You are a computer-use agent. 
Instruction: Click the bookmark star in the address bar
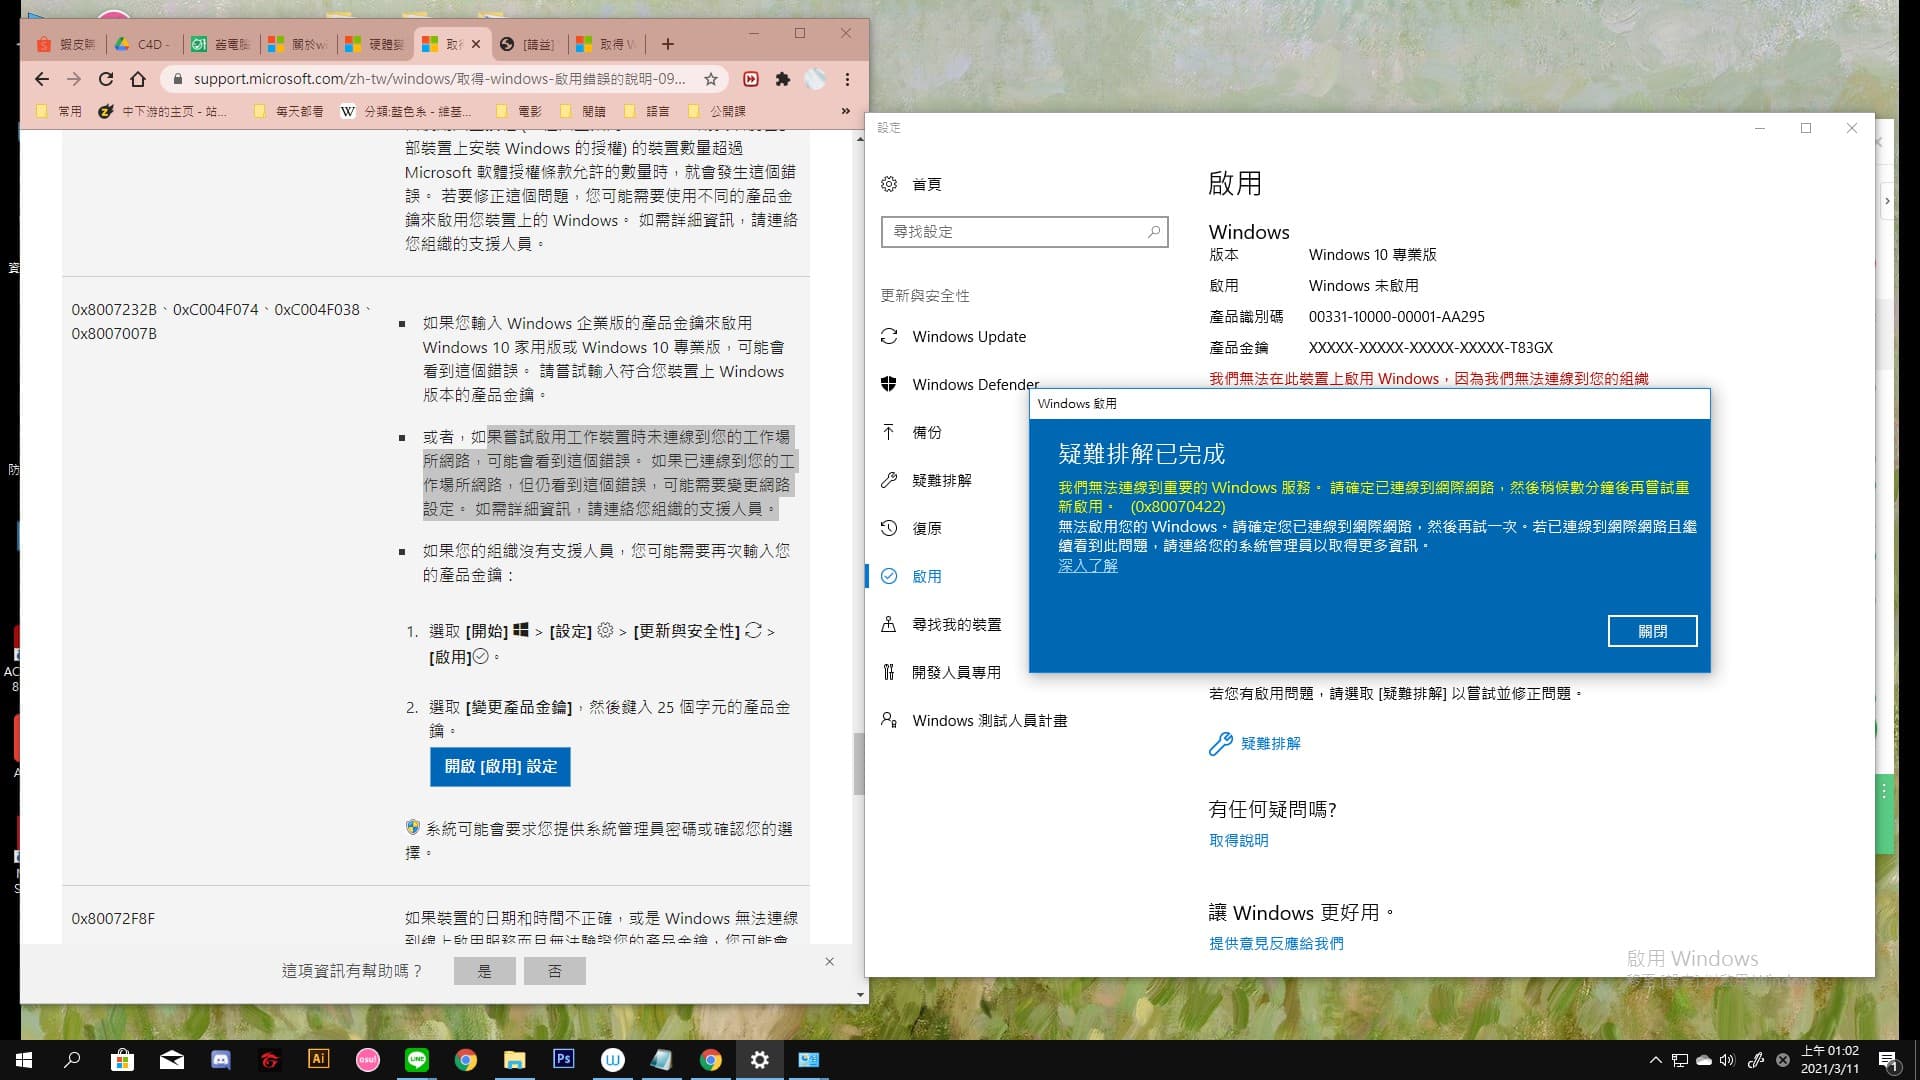pos(709,79)
